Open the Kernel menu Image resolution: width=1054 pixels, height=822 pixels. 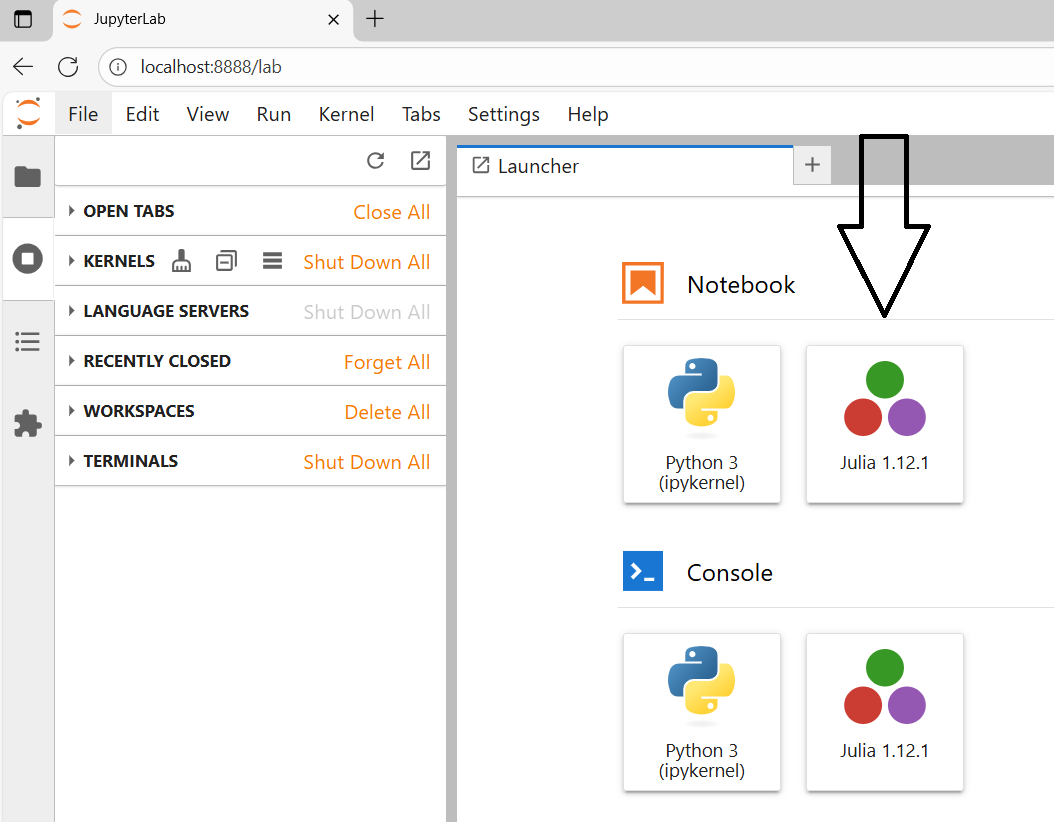coord(346,114)
